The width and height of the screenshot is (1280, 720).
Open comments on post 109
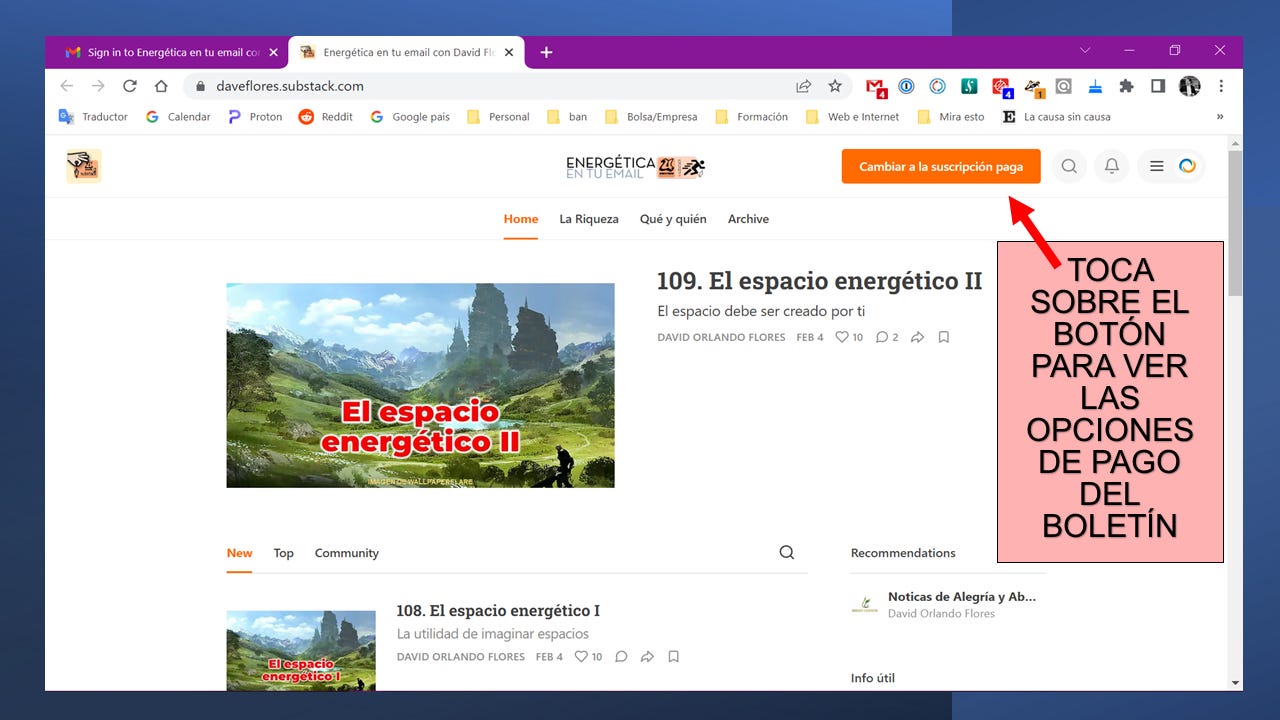tap(887, 337)
